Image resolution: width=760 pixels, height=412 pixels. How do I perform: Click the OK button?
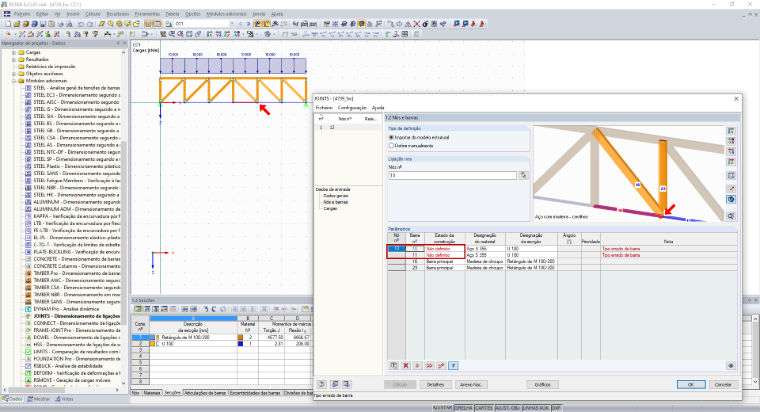(x=691, y=384)
